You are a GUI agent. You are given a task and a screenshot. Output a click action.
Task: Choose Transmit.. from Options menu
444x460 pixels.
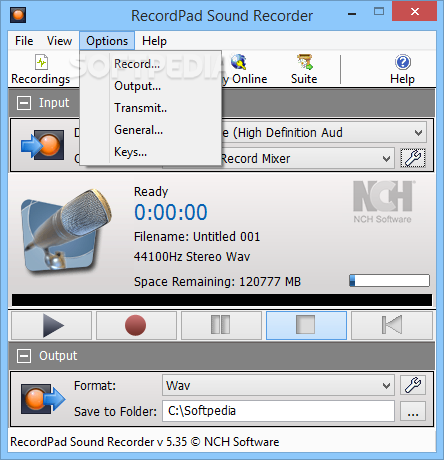click(x=151, y=108)
